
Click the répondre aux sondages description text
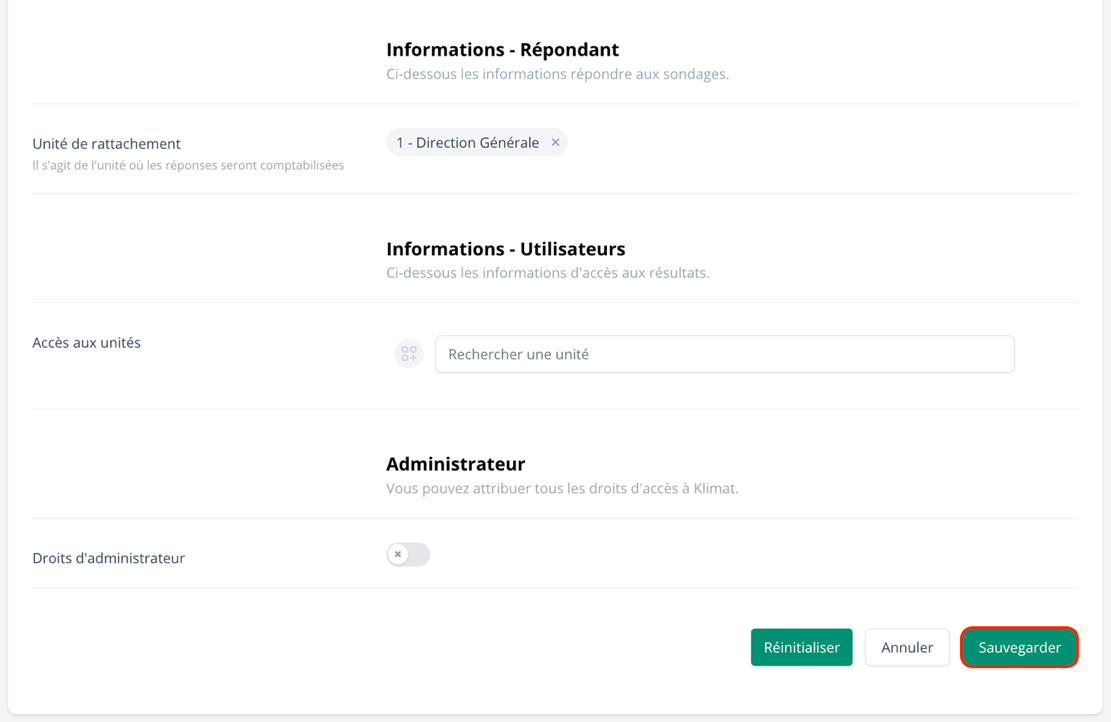point(557,74)
